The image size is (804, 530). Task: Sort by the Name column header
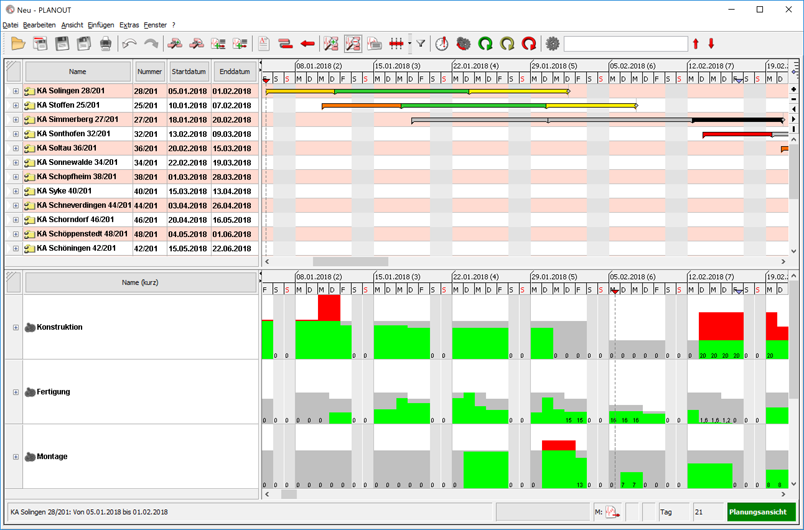[78, 72]
